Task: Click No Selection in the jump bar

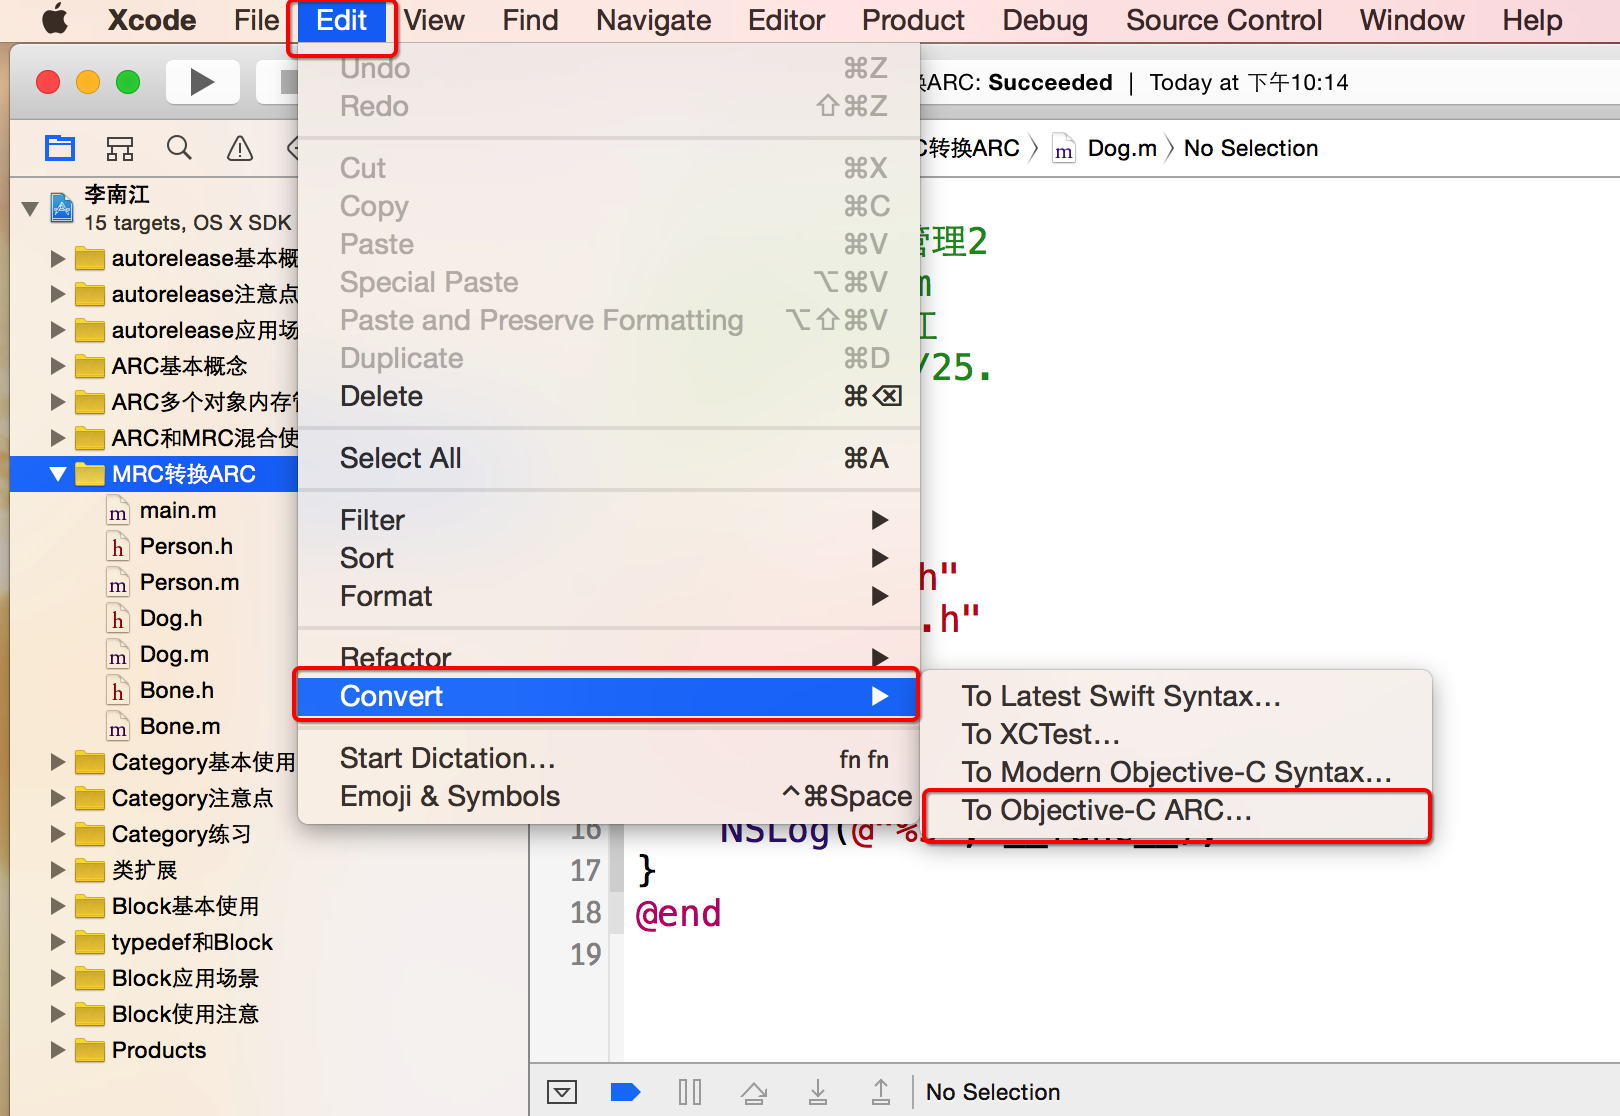Action: coord(1251,149)
